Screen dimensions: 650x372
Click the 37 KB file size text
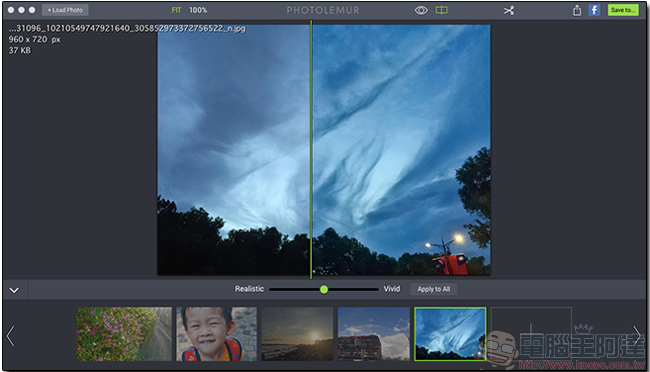(20, 51)
